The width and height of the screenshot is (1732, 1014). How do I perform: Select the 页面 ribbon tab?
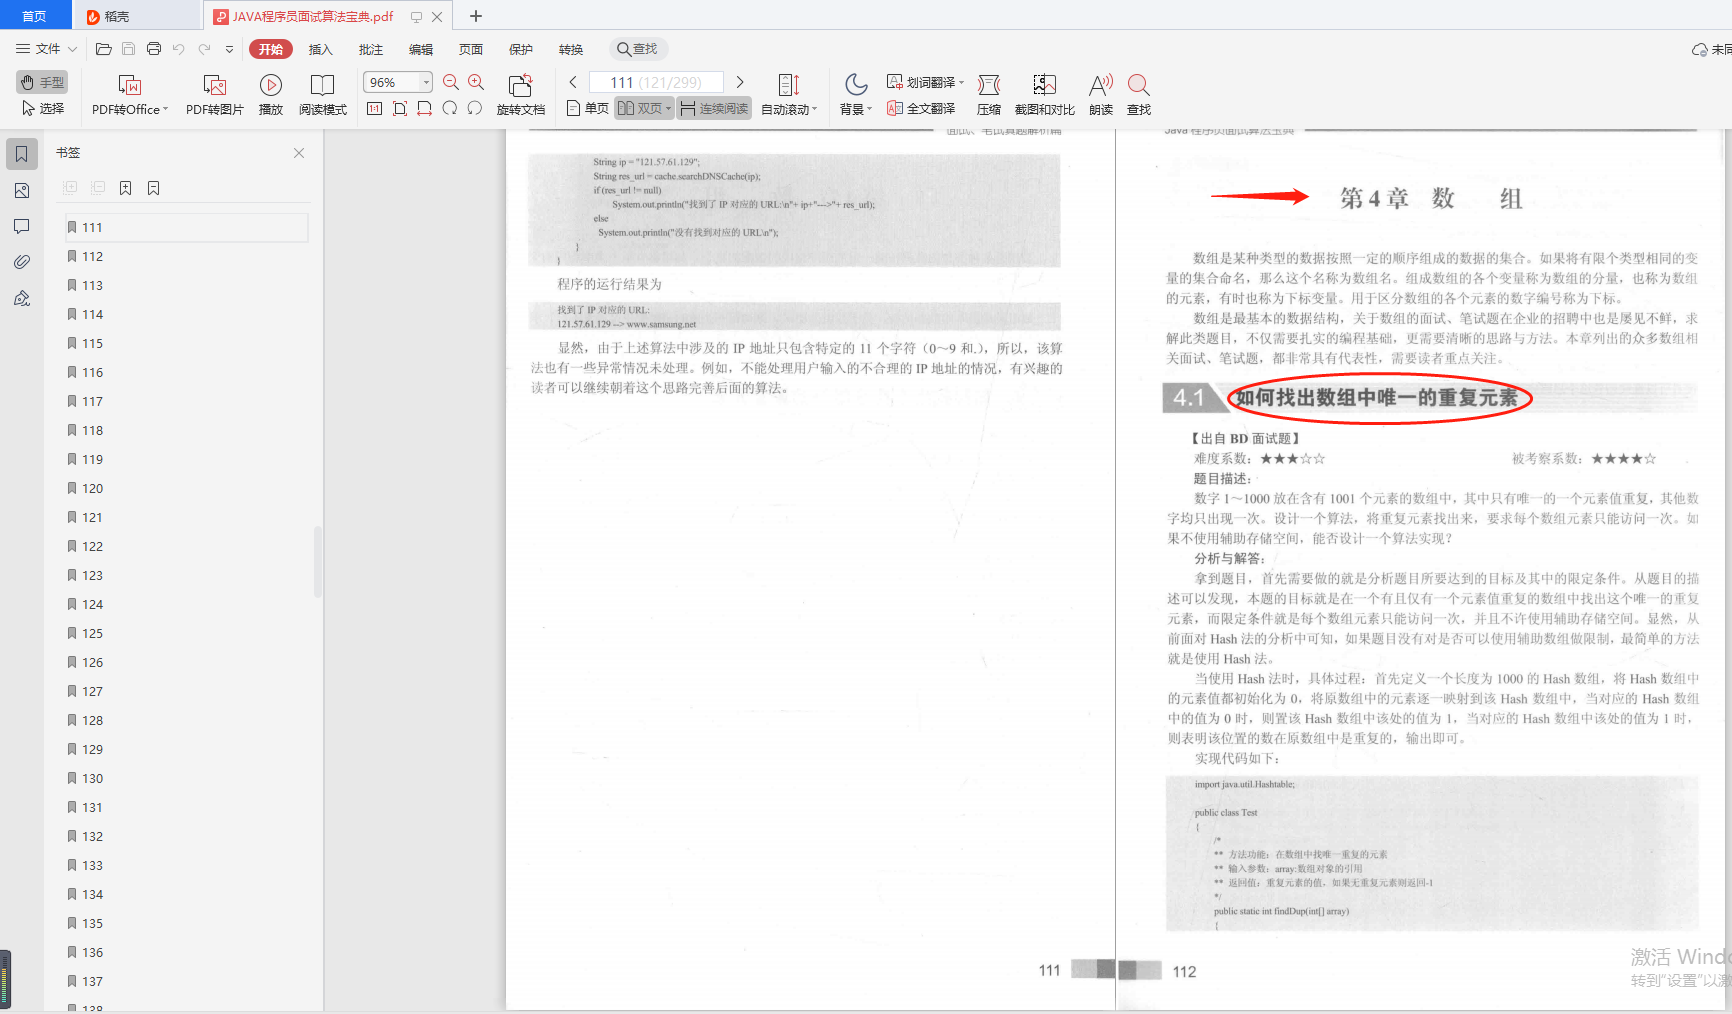pyautogui.click(x=471, y=49)
